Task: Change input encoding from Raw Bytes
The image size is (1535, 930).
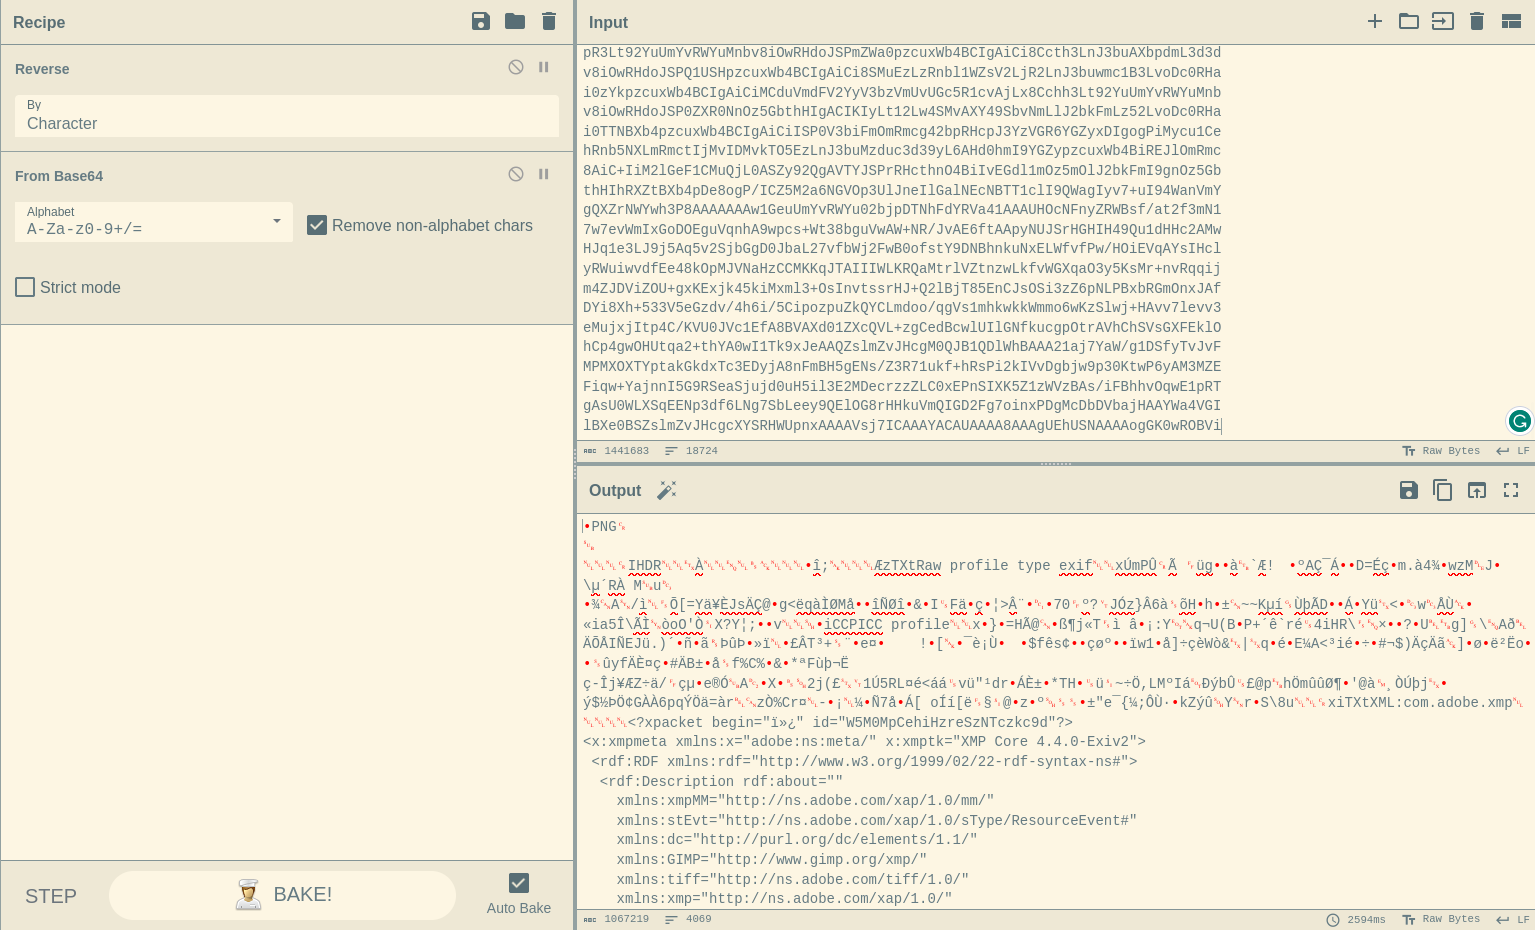Action: [1441, 451]
